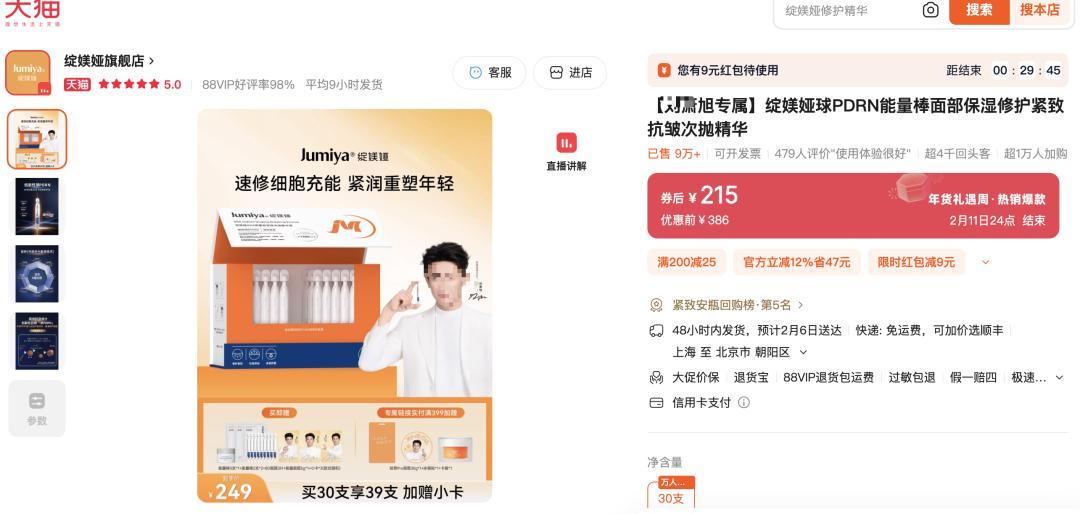
Task: Click the 信用卡支付 info circle icon
Action: coord(744,402)
